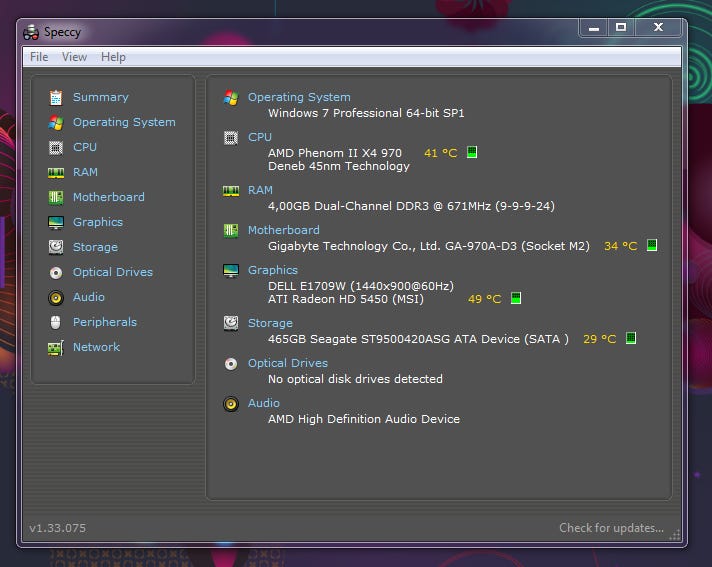Image resolution: width=712 pixels, height=567 pixels.
Task: Select Graphics in the sidebar list
Action: tap(98, 222)
